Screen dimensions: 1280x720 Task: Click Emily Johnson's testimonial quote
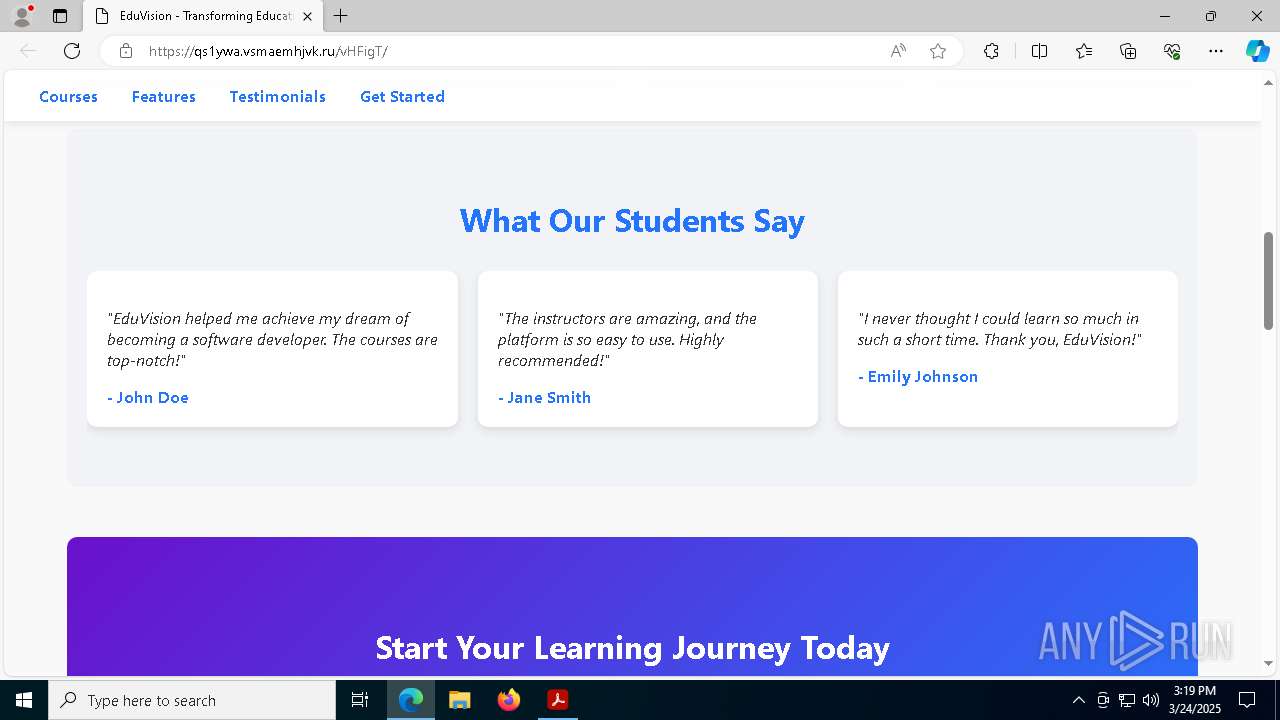(999, 329)
